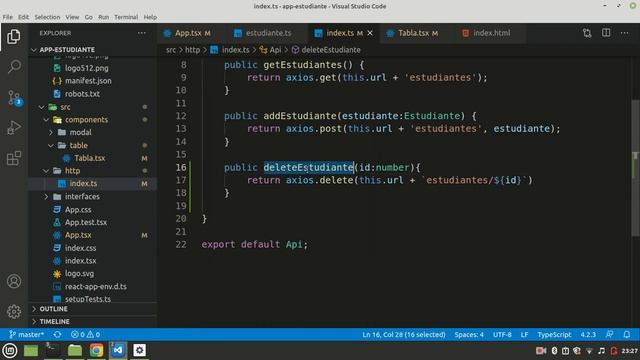The image size is (640, 360).
Task: Open the Run menu
Action: click(x=103, y=17)
